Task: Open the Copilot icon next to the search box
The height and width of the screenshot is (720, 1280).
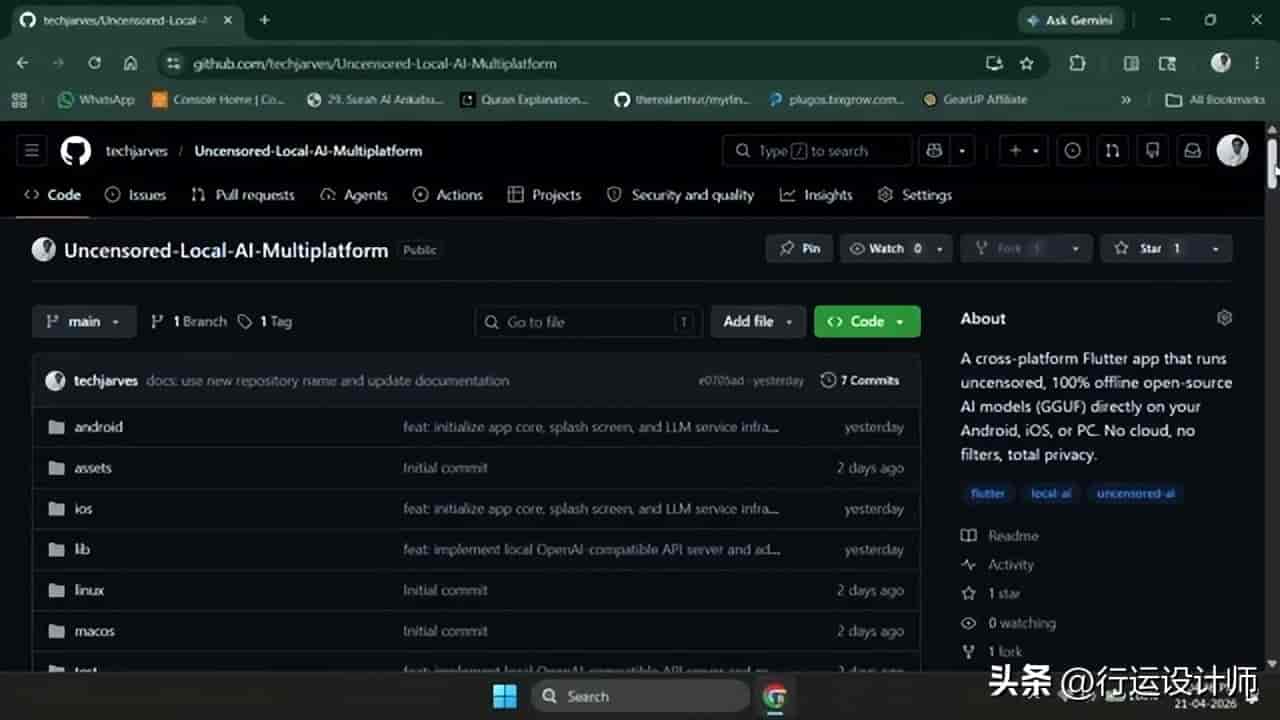Action: click(935, 151)
